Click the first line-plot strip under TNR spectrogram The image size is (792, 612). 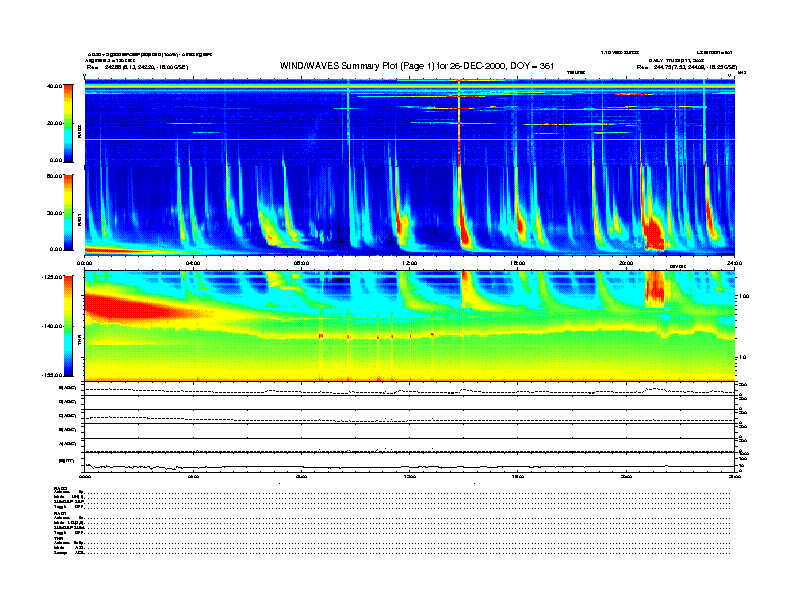point(409,388)
